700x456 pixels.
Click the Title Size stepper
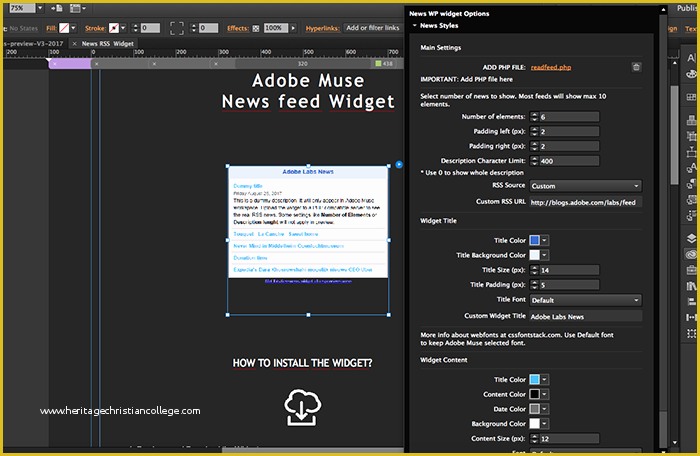pos(534,270)
